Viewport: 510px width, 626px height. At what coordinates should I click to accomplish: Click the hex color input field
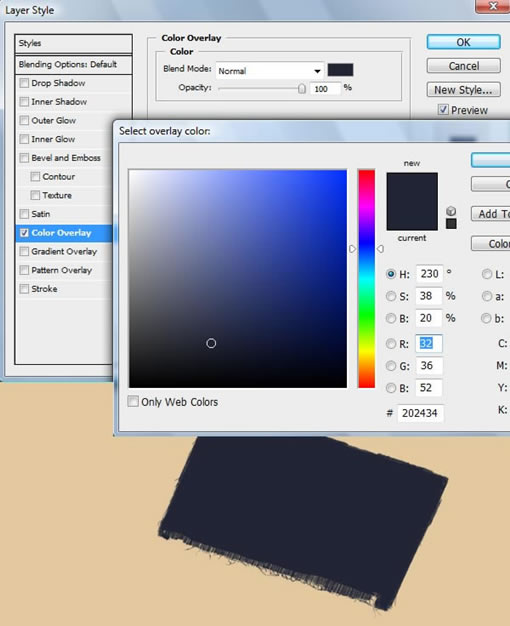coord(420,413)
